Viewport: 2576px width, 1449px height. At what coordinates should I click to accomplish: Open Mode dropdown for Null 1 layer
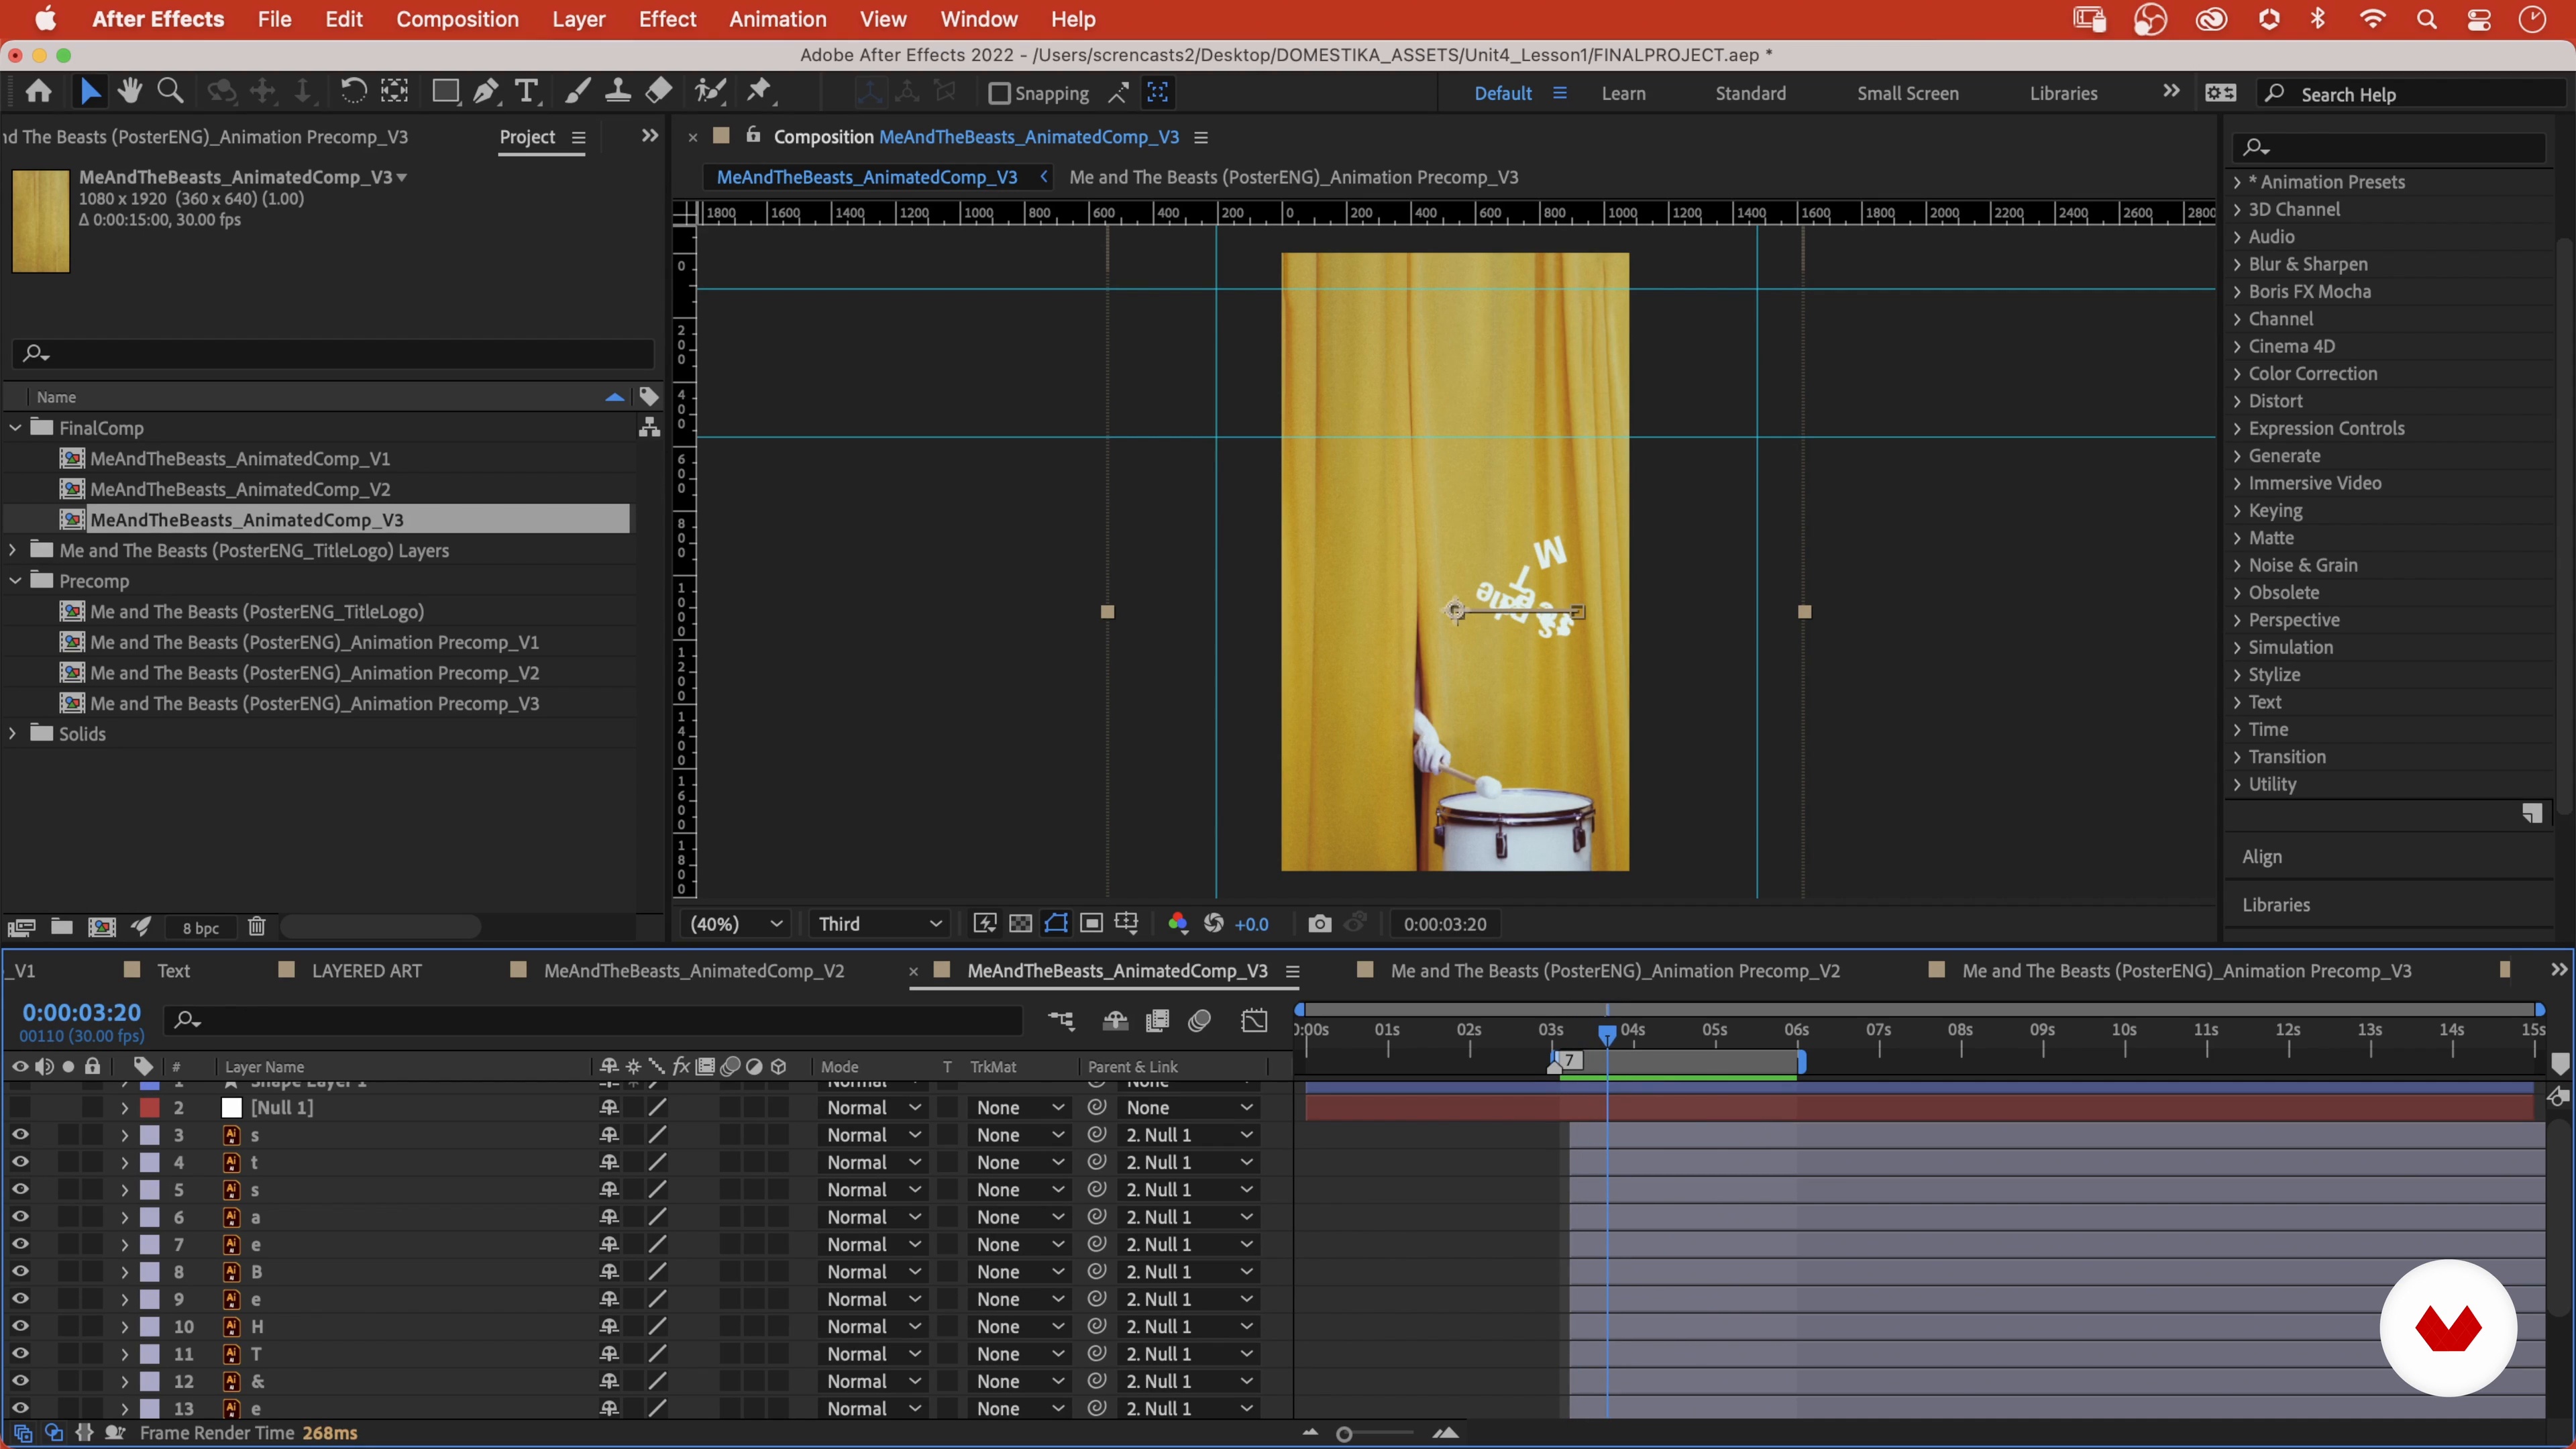coord(873,1107)
